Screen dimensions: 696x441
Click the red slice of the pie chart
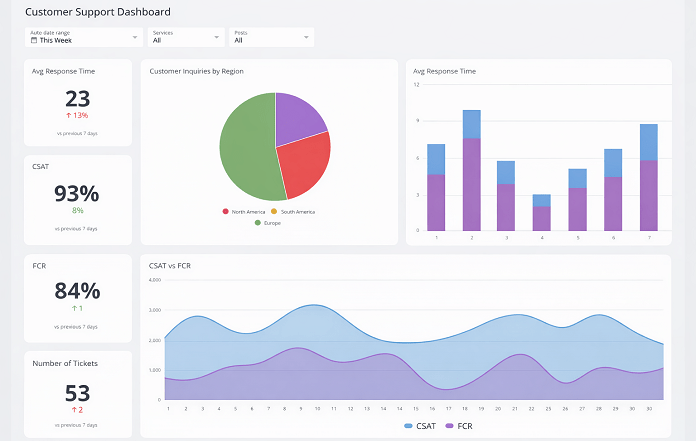[303, 162]
